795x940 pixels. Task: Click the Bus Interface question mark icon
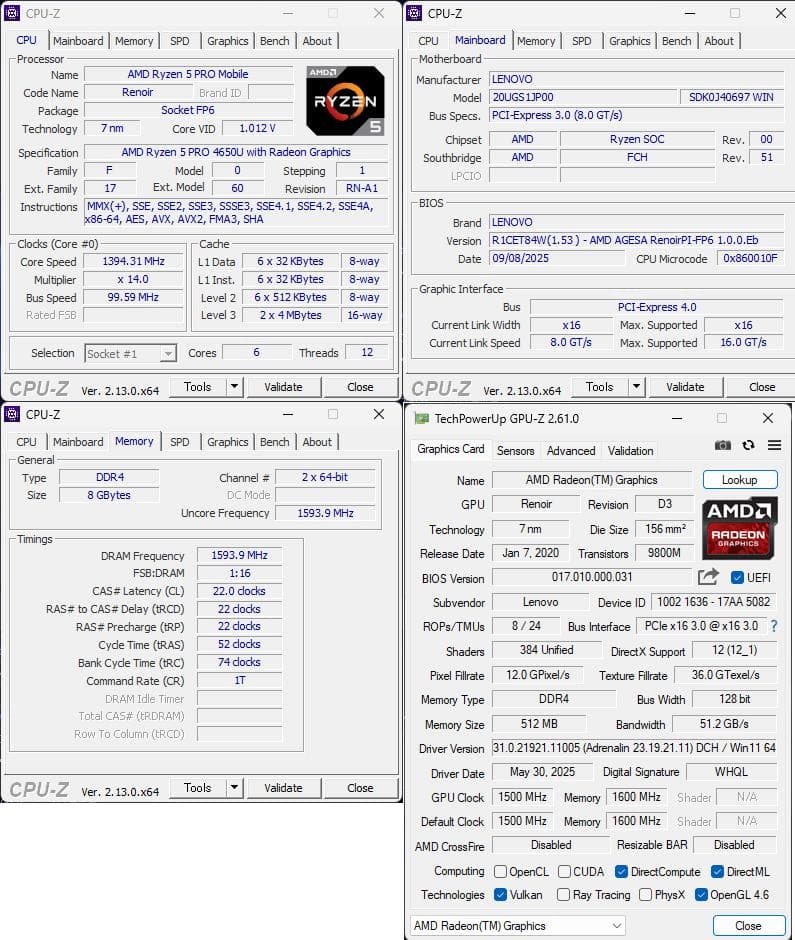[x=773, y=626]
